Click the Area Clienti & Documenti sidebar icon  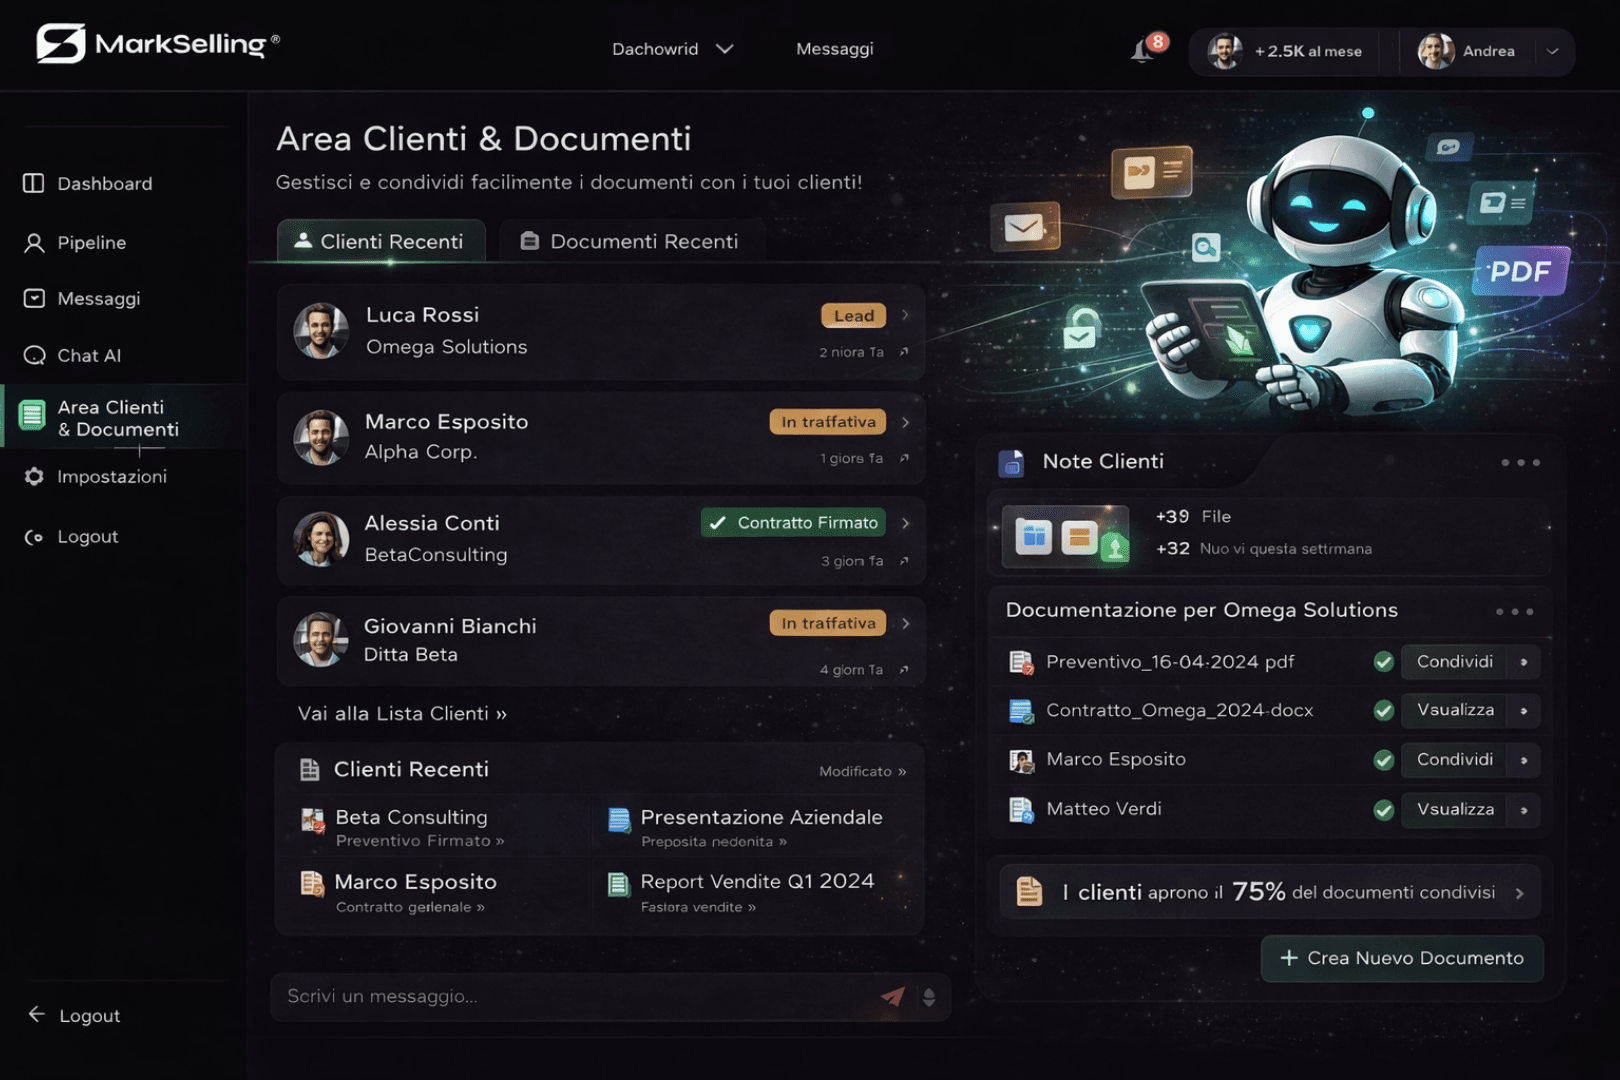coord(32,417)
